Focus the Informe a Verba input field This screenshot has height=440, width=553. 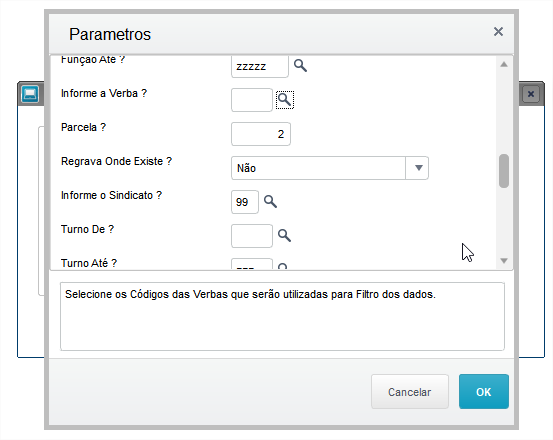coord(252,100)
